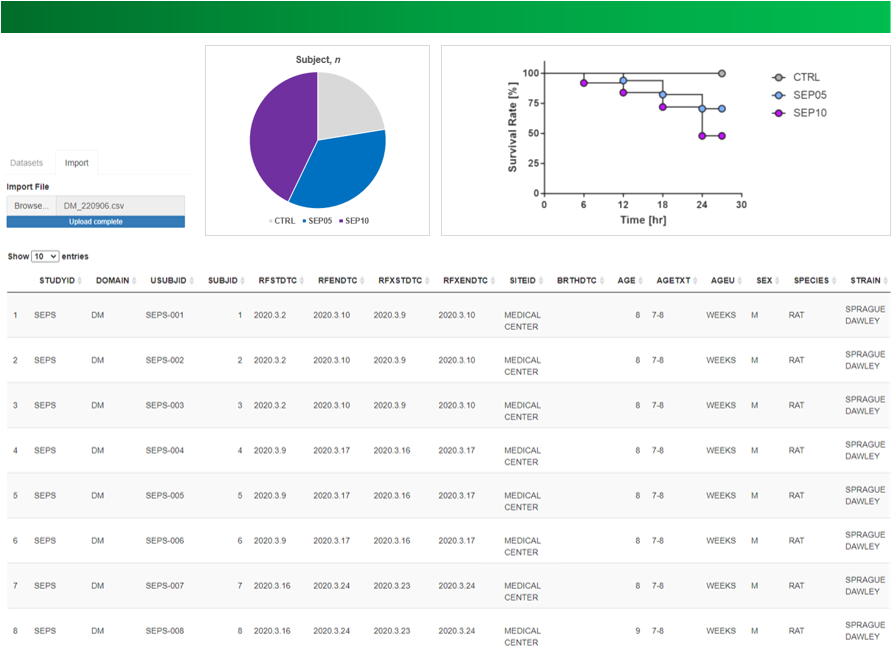Click the Browse... file button
Screen dimensions: 891x651
click(31, 206)
